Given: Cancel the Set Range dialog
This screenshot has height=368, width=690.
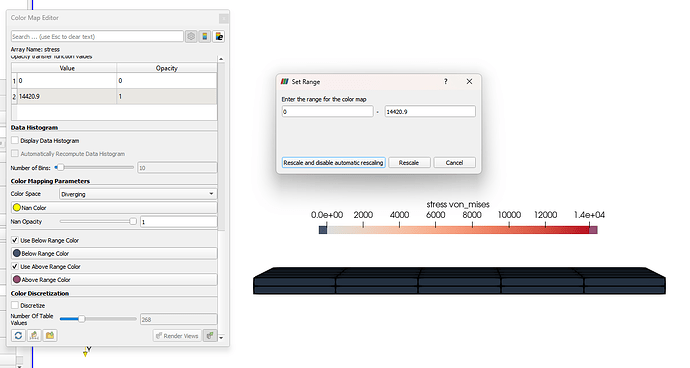Looking at the screenshot, I should (x=454, y=162).
